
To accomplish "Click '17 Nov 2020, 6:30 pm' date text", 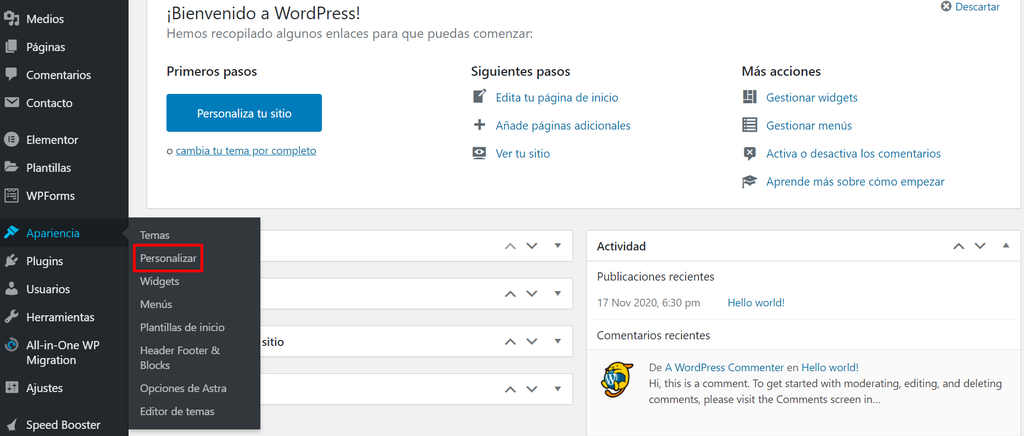I will [648, 303].
